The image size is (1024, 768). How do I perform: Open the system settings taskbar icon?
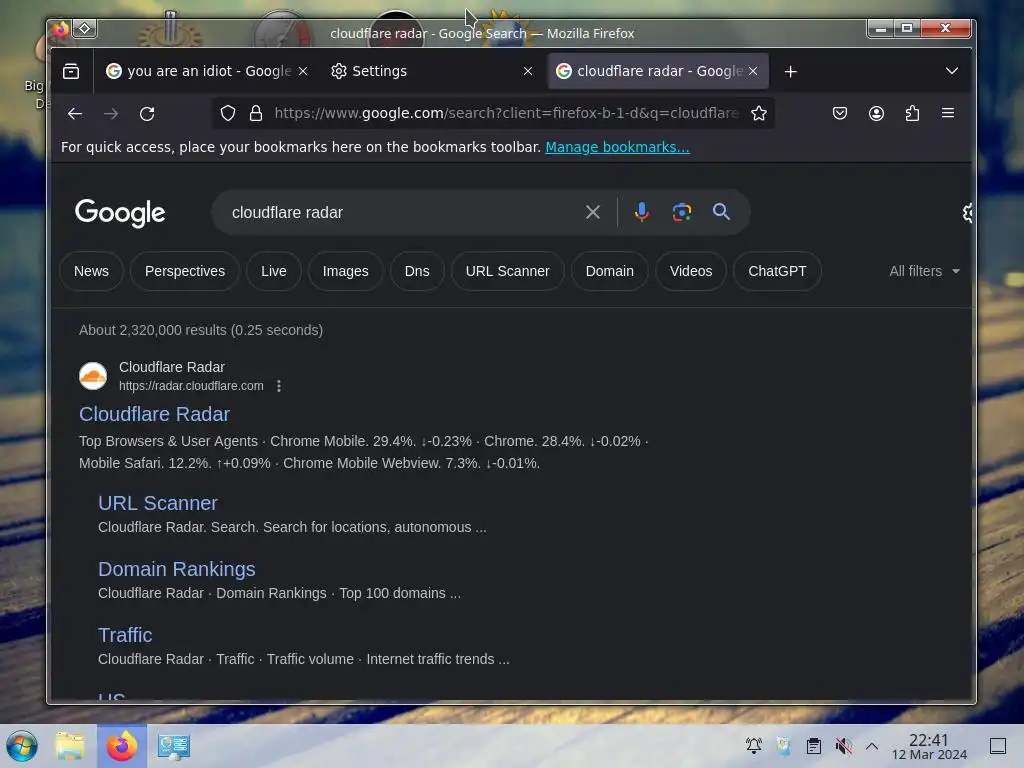click(x=174, y=746)
